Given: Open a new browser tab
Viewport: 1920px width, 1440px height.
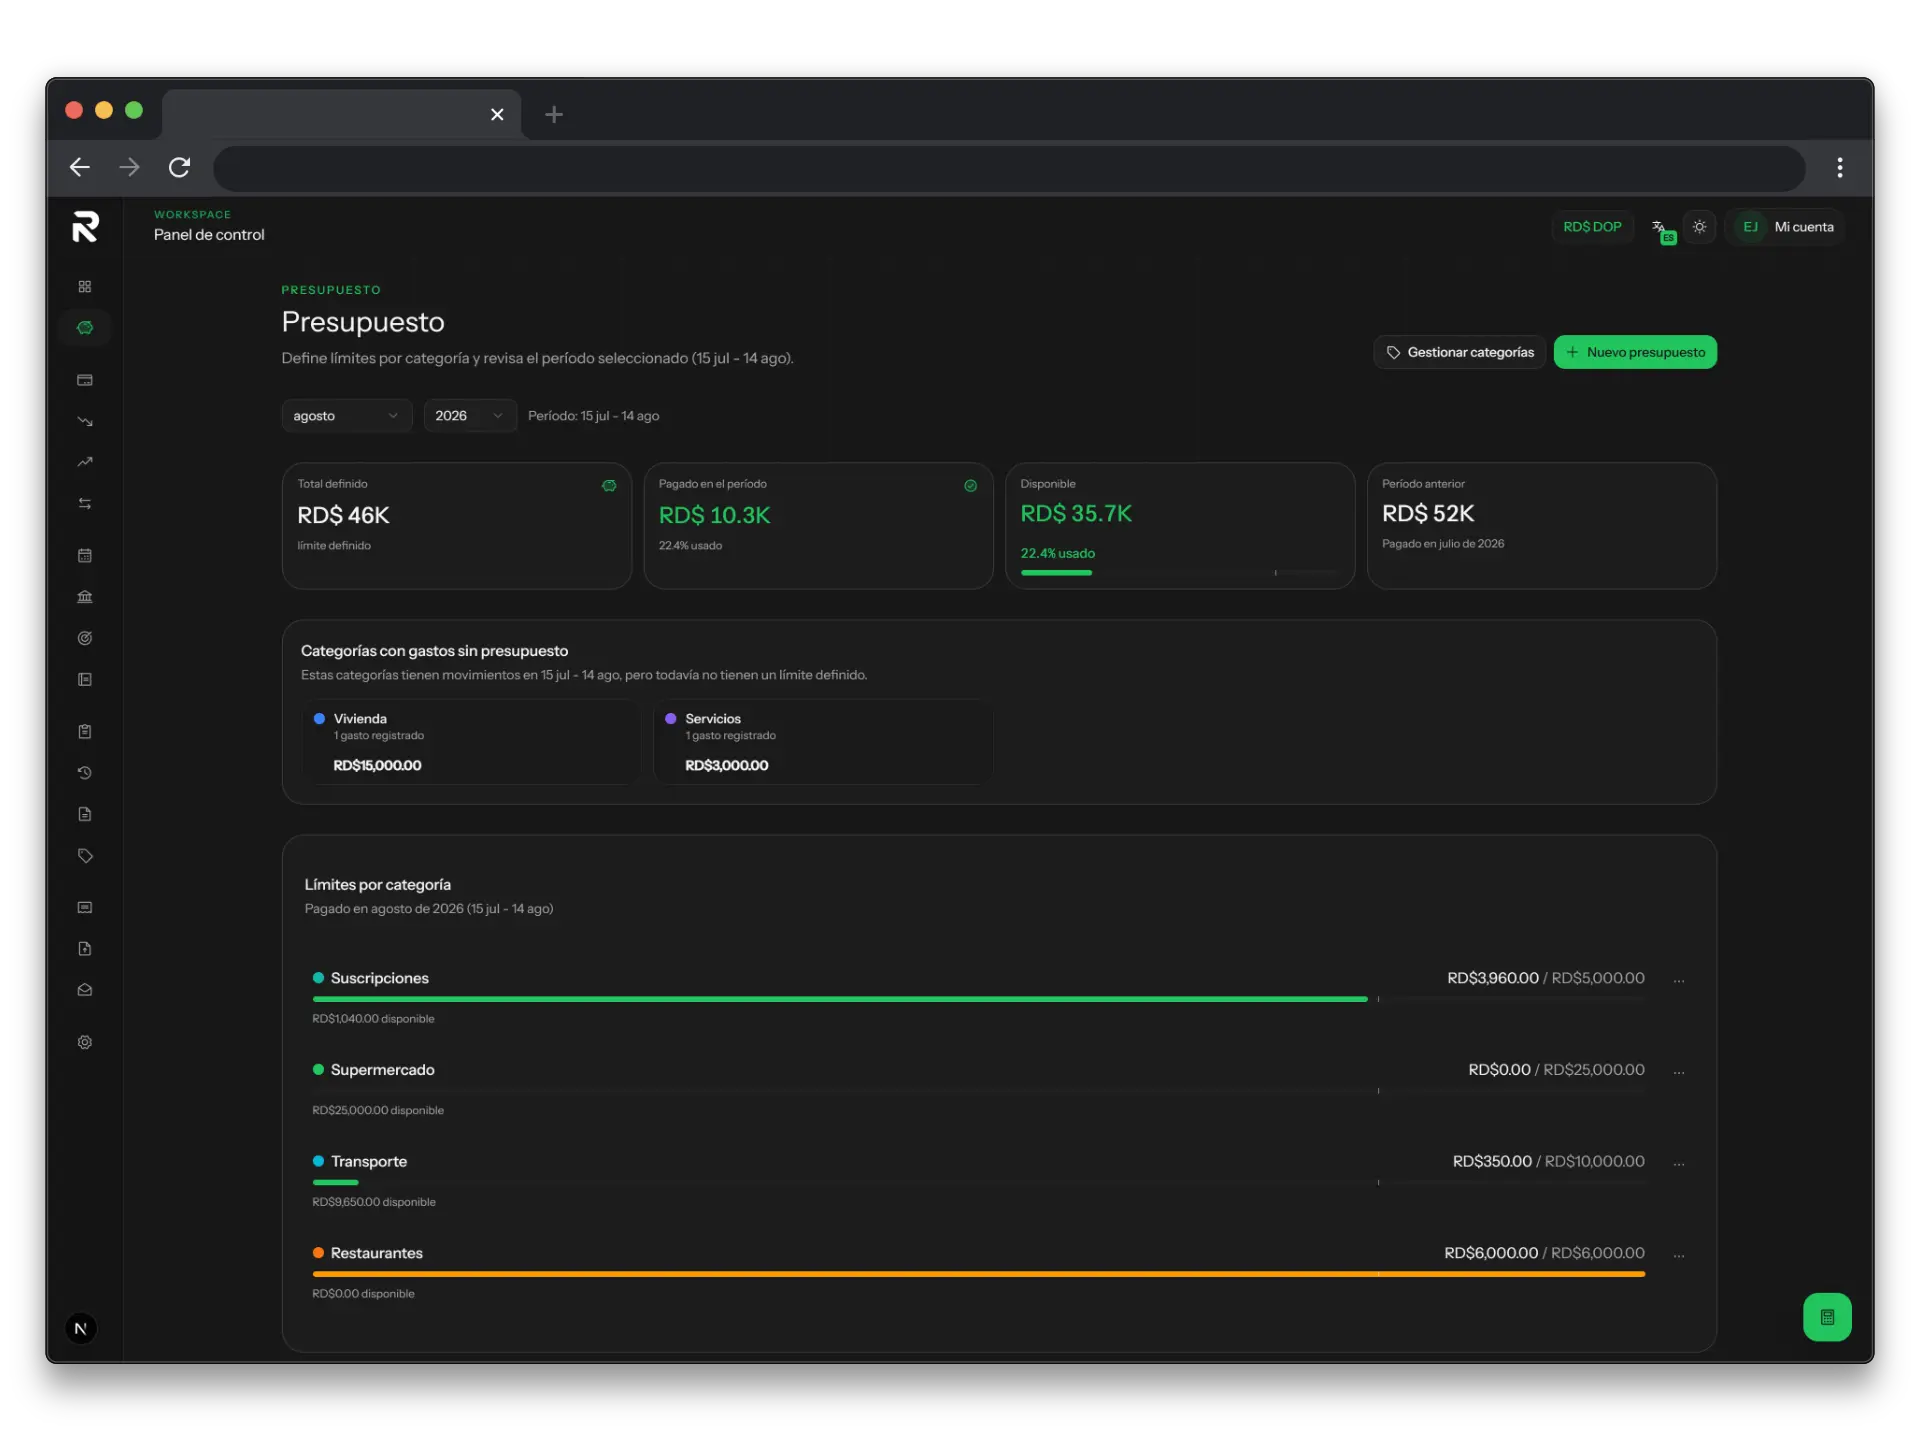Looking at the screenshot, I should tap(554, 115).
